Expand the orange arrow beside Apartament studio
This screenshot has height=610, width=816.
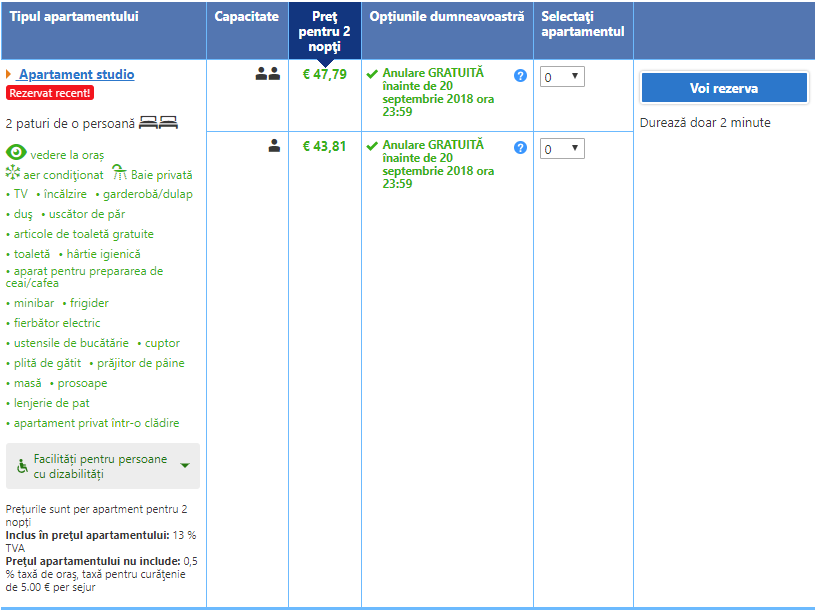[x=9, y=75]
